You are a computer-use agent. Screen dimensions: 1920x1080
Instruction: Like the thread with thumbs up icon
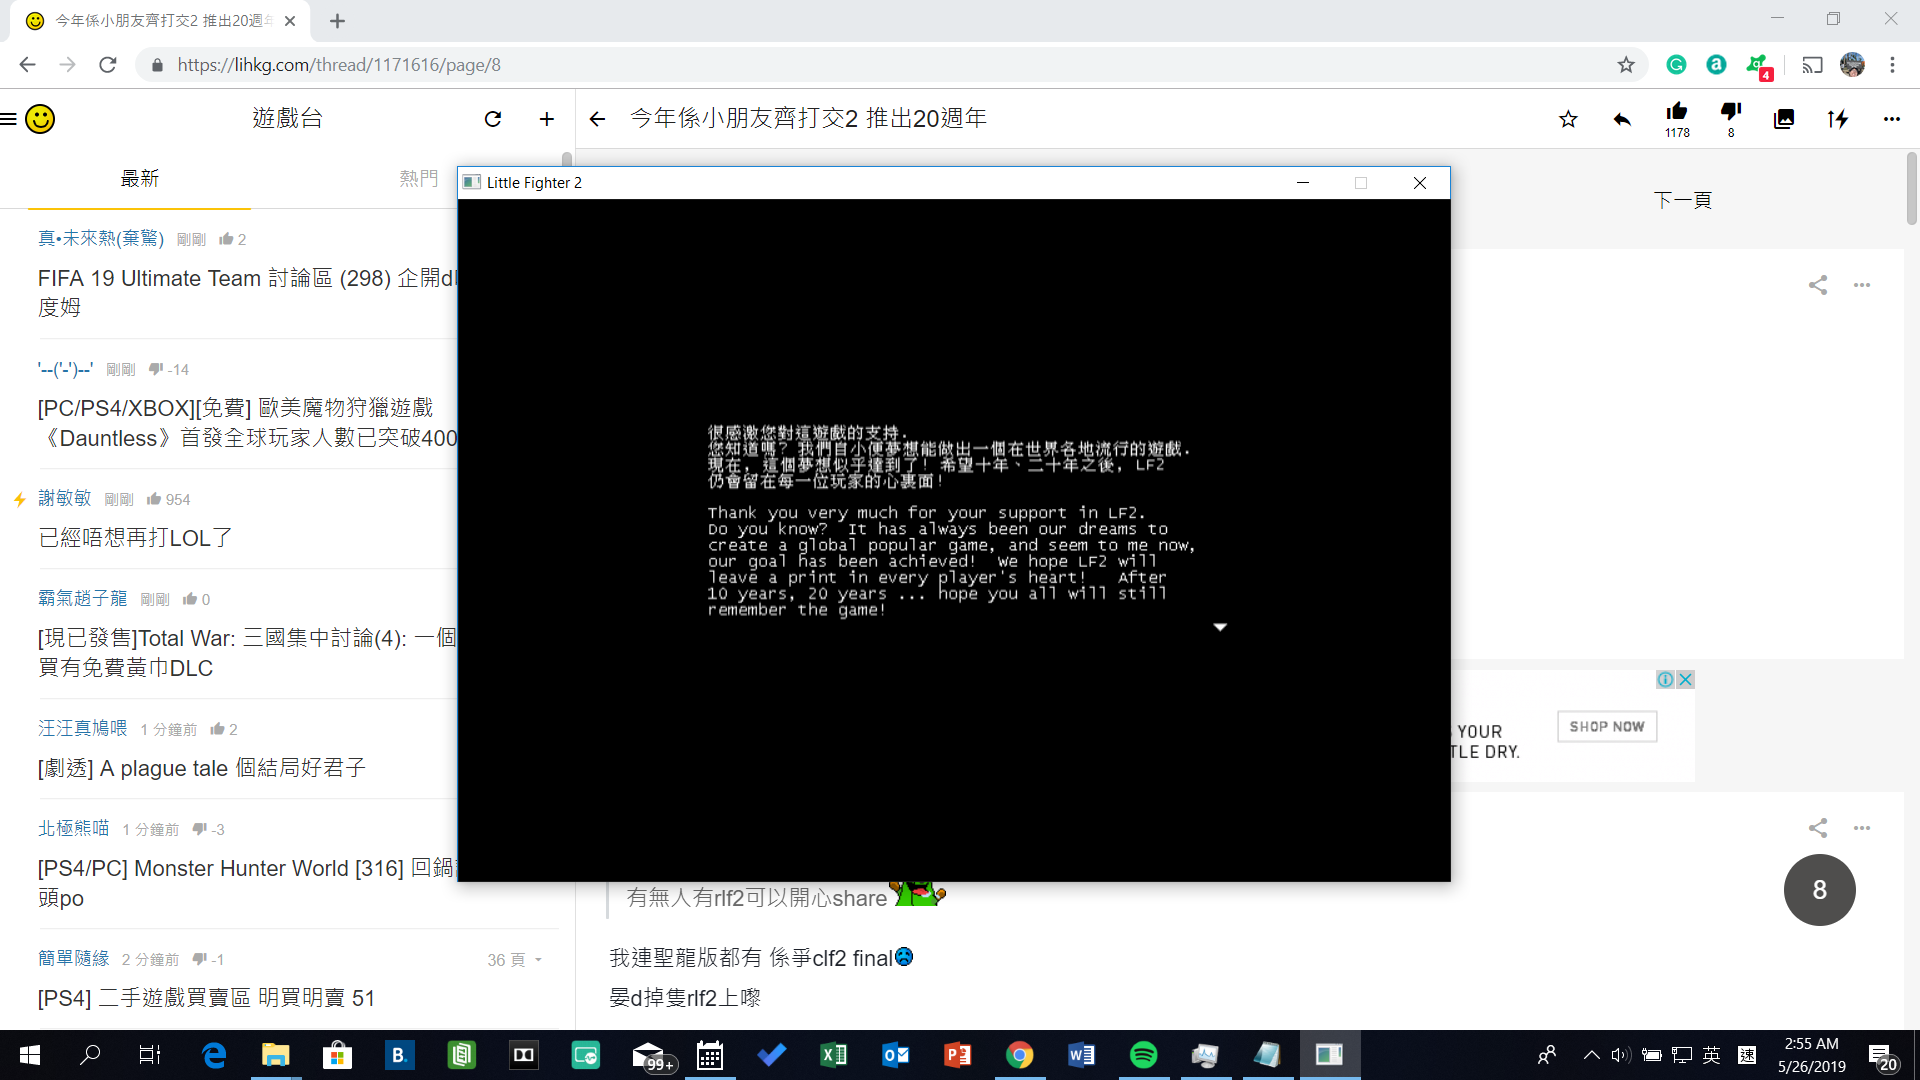pyautogui.click(x=1677, y=119)
